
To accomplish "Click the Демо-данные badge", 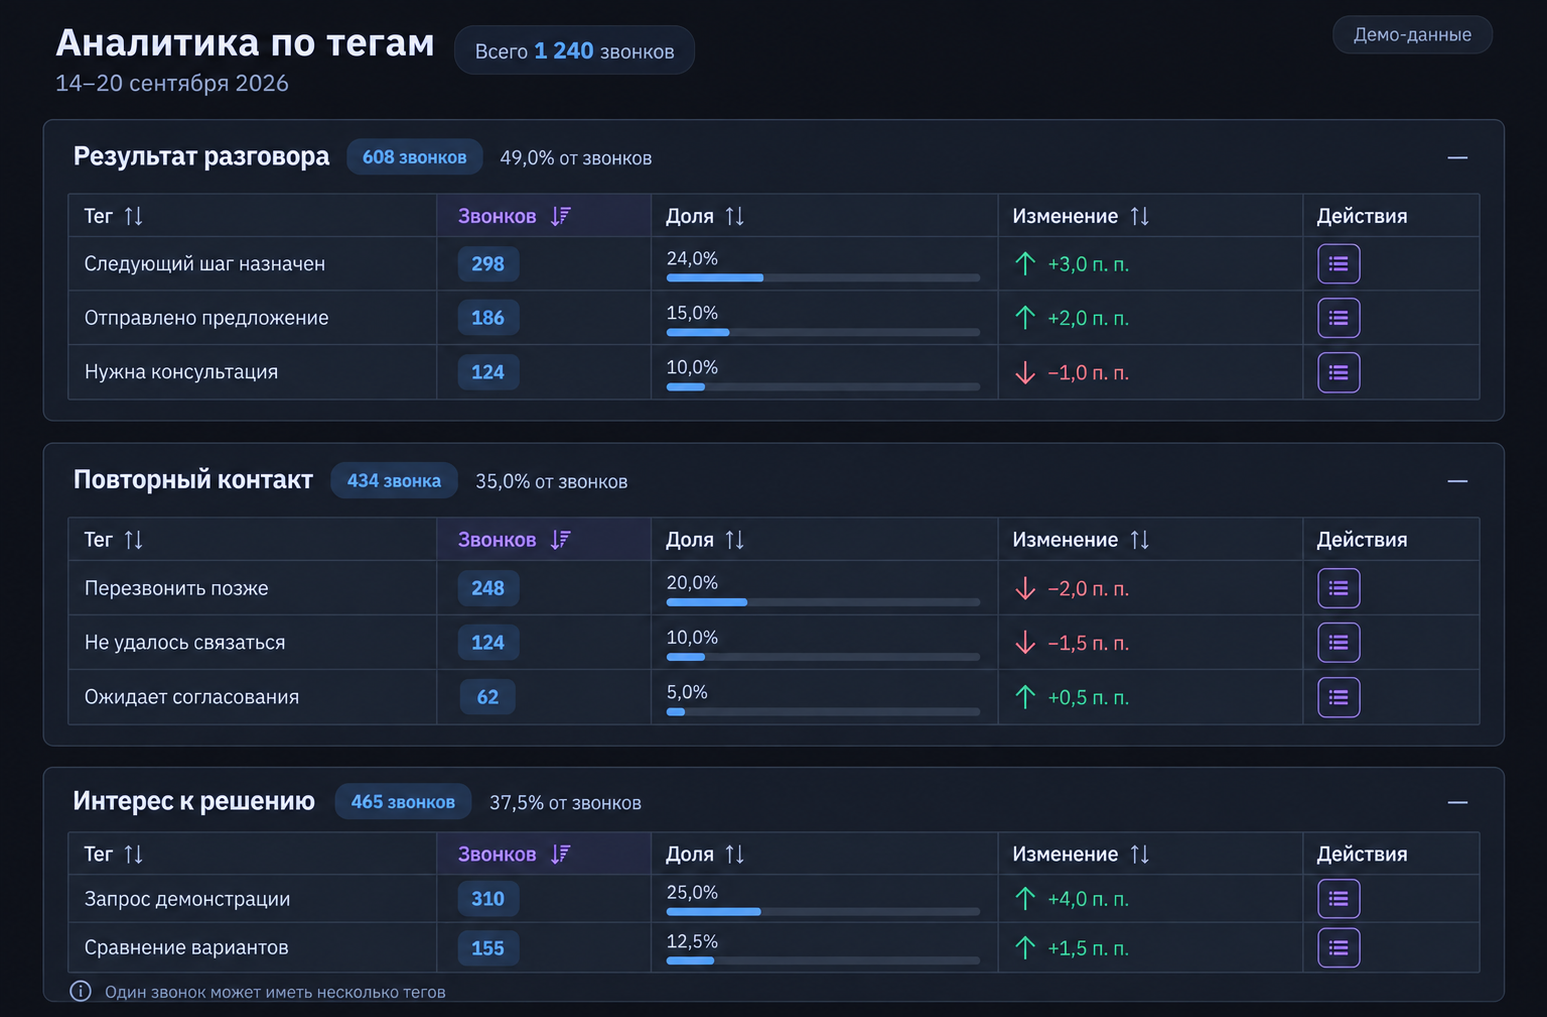I will pos(1412,35).
